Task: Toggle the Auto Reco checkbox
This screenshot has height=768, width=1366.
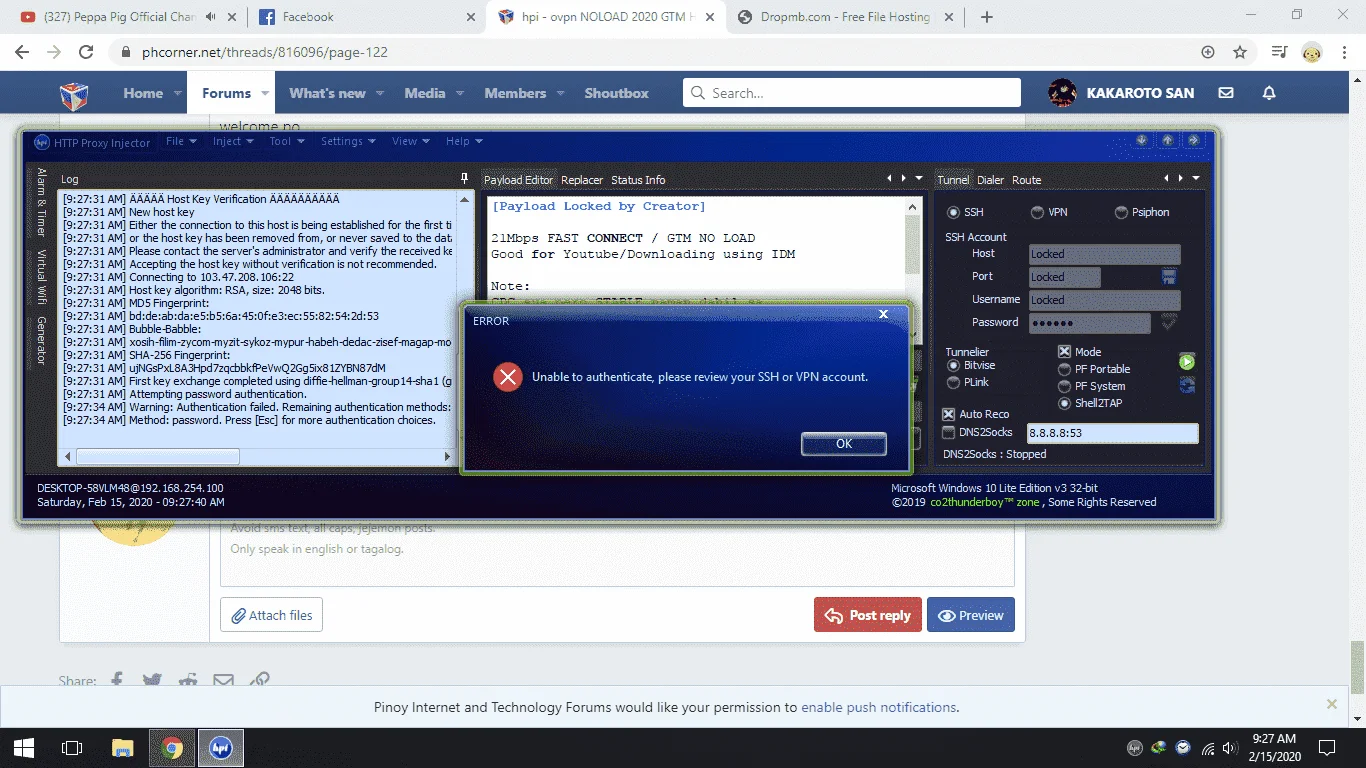Action: (x=949, y=414)
